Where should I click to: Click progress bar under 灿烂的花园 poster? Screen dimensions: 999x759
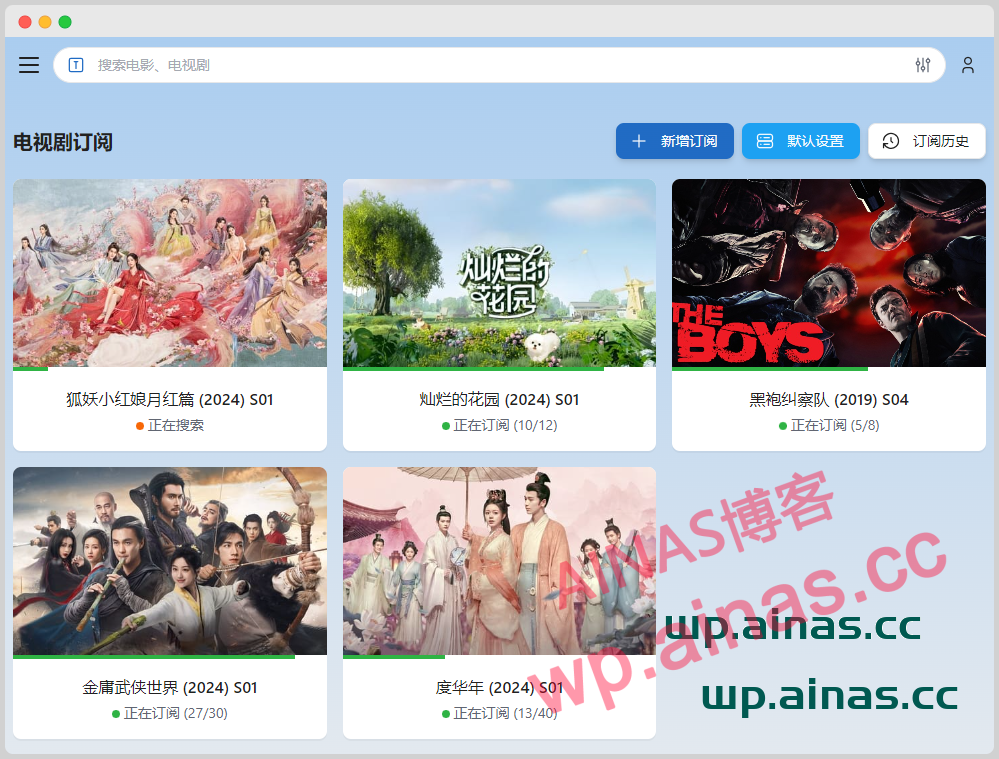click(x=500, y=368)
